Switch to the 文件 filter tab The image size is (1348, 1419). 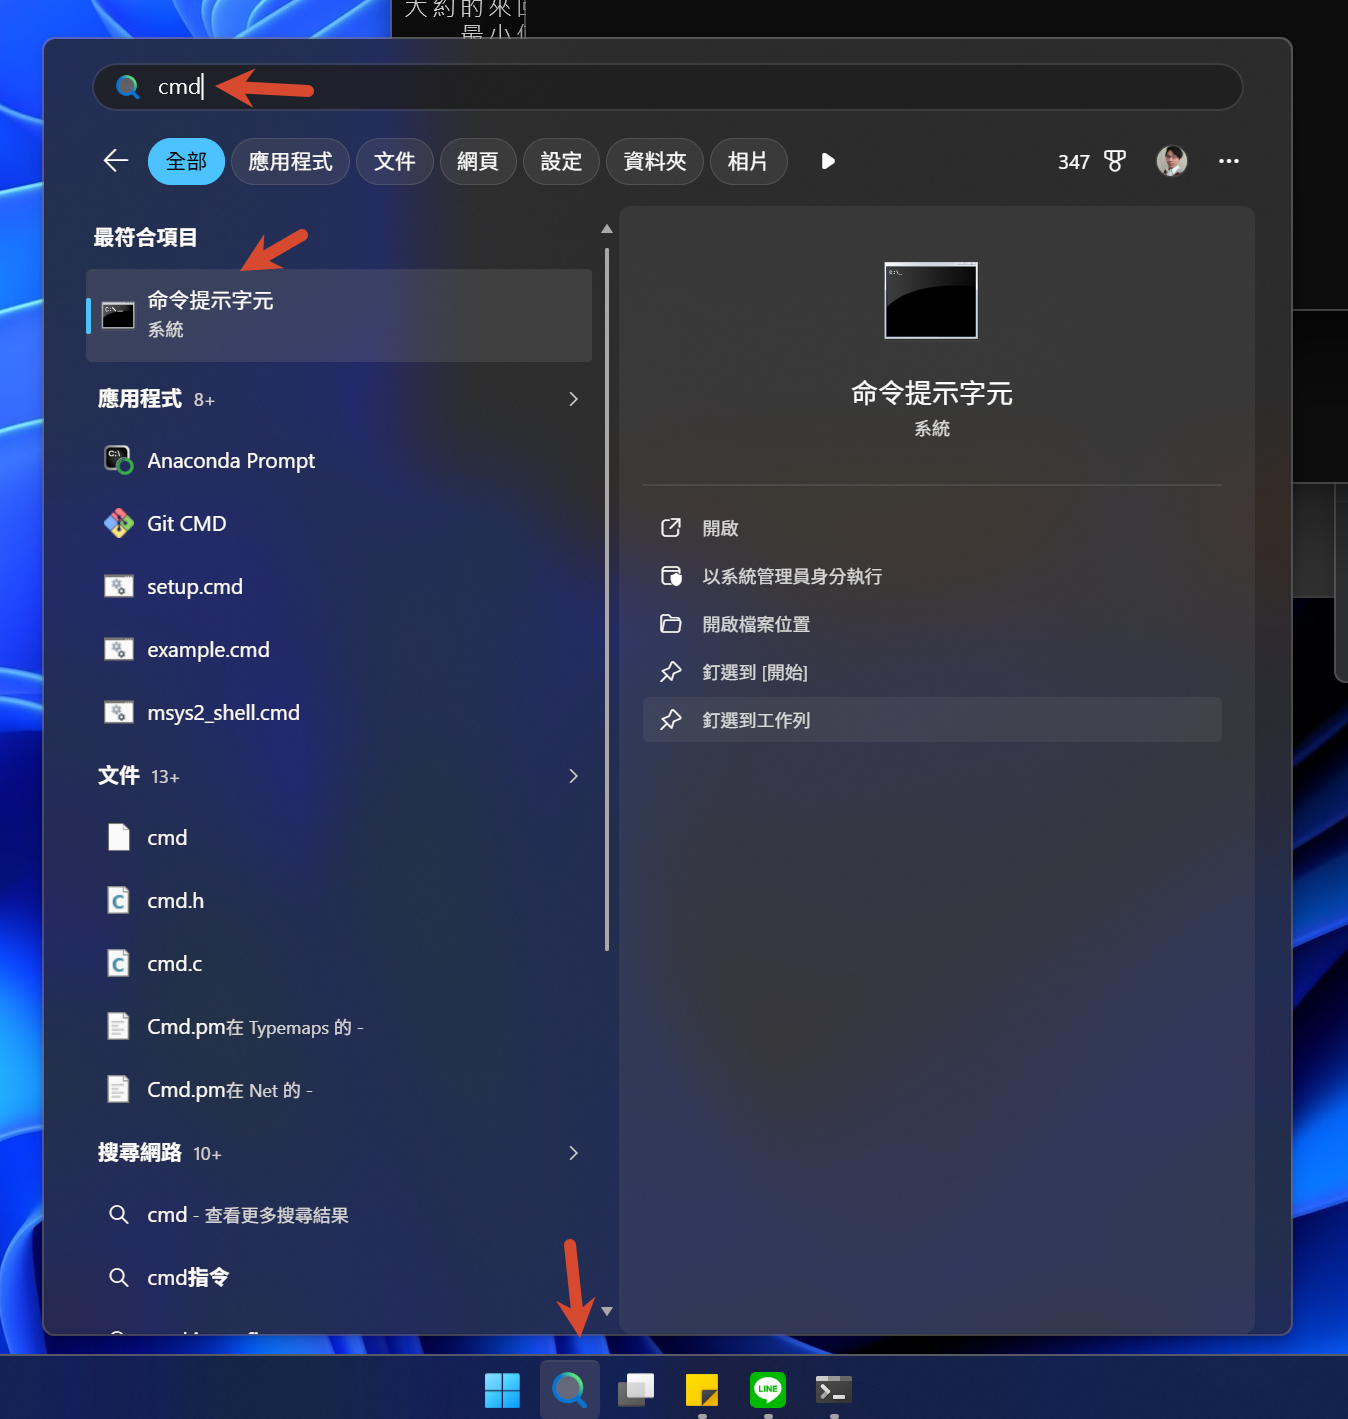pos(395,161)
